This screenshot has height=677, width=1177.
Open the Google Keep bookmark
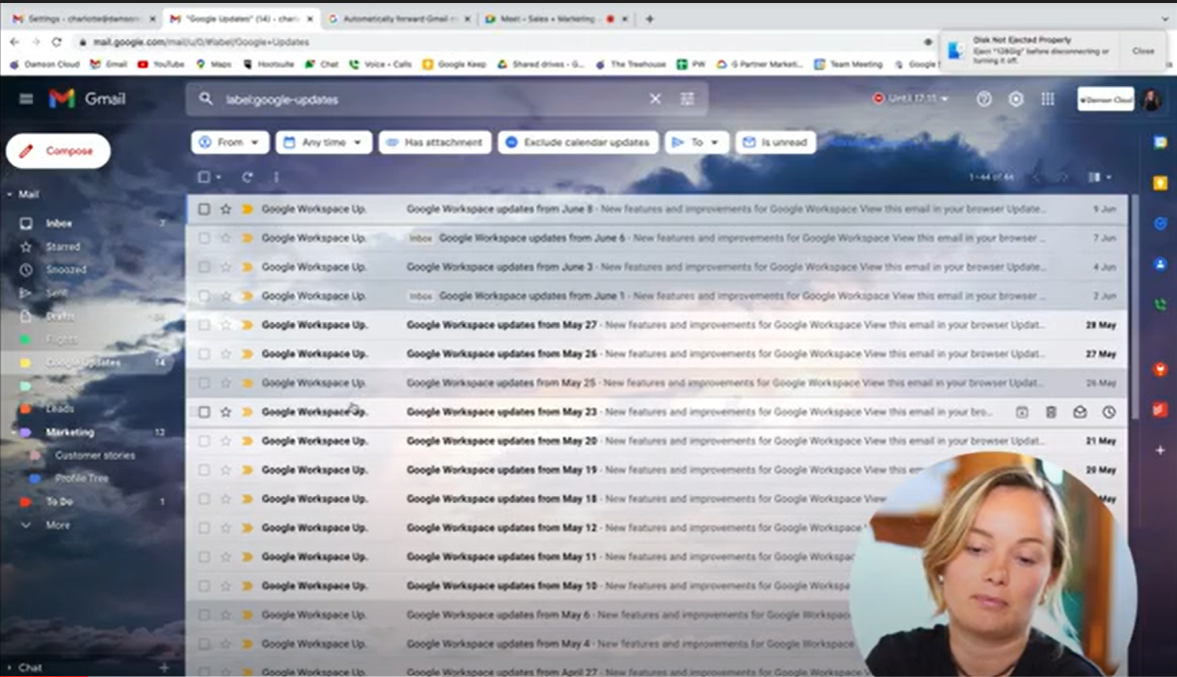[454, 65]
